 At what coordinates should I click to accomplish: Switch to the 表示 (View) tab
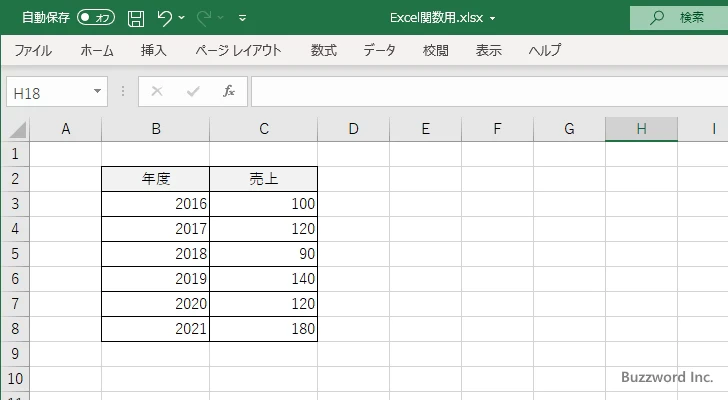tap(488, 50)
